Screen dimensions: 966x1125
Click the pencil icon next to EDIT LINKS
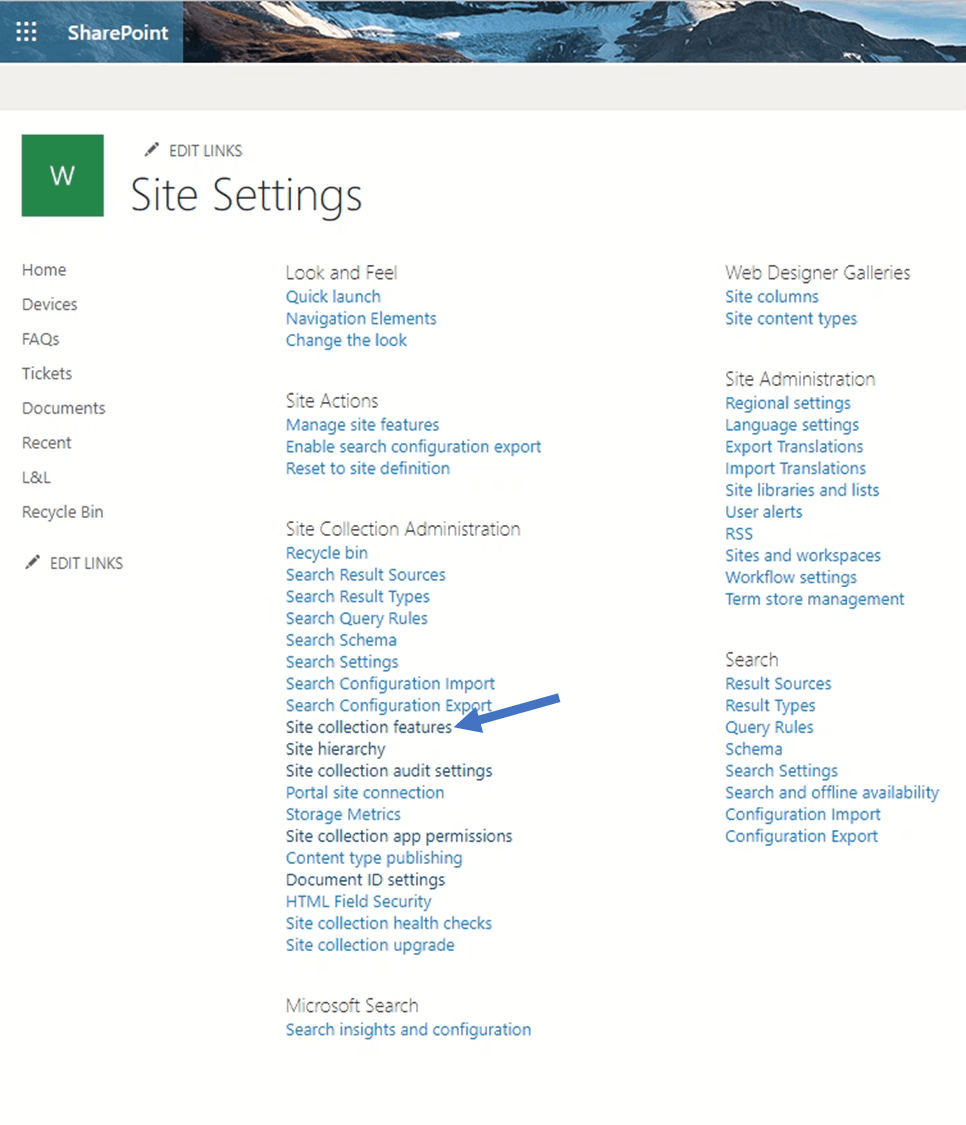click(x=151, y=149)
